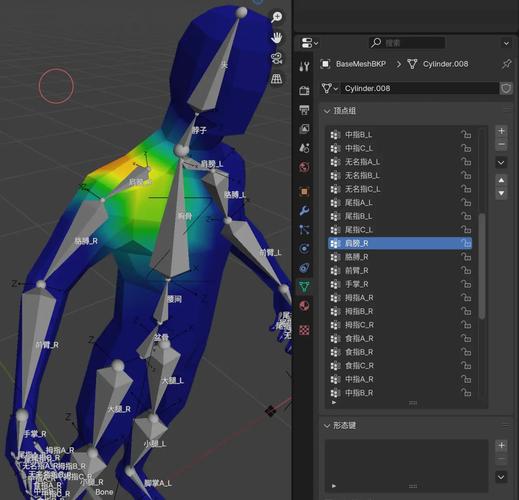Toggle camera view icon in viewport
Image resolution: width=519 pixels, height=500 pixels.
pos(277,58)
